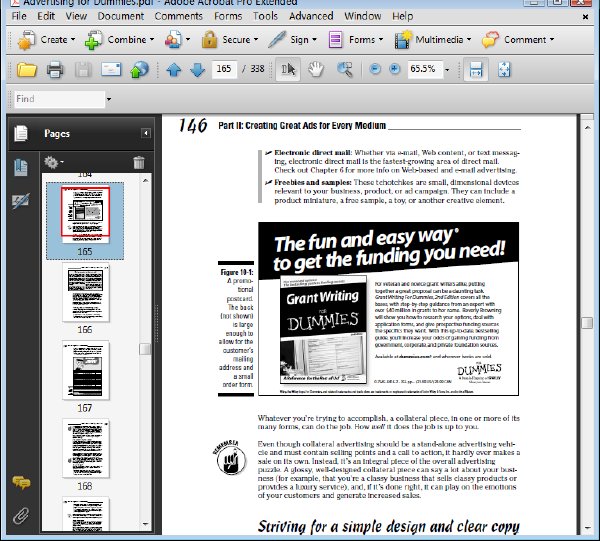Select page 166 thumbnail
This screenshot has height=541, width=600.
[x=85, y=293]
